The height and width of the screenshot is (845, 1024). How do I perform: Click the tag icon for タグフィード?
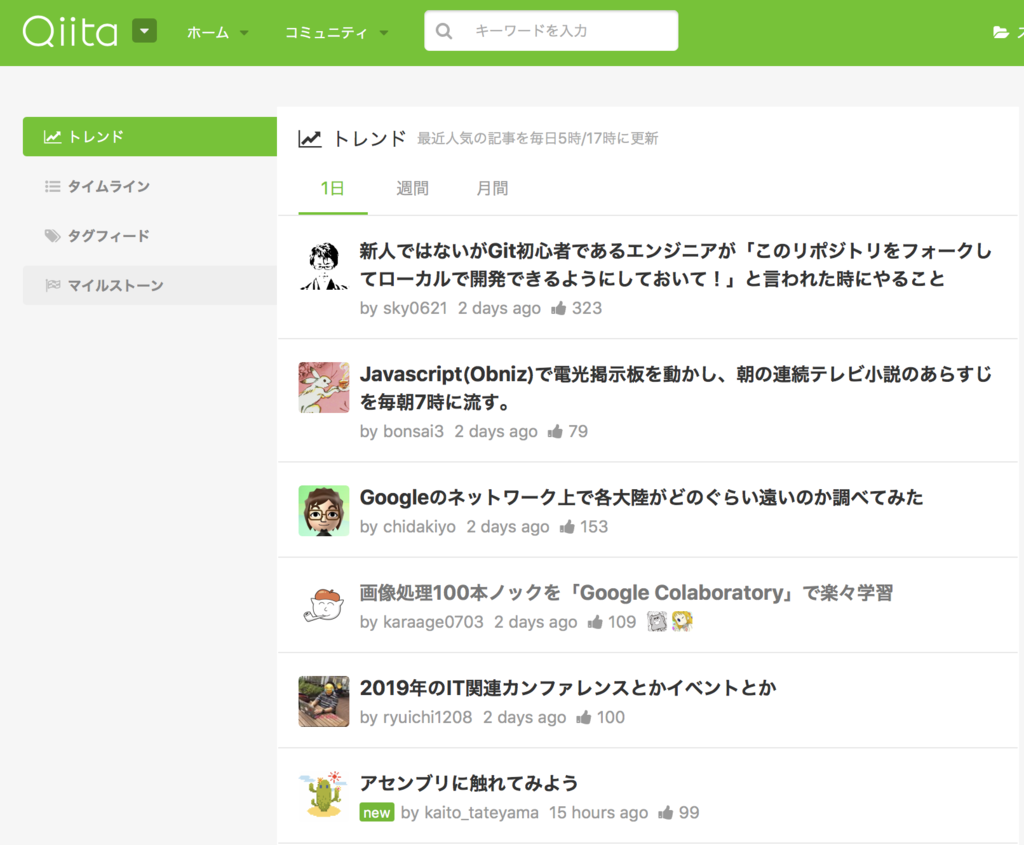(x=52, y=236)
